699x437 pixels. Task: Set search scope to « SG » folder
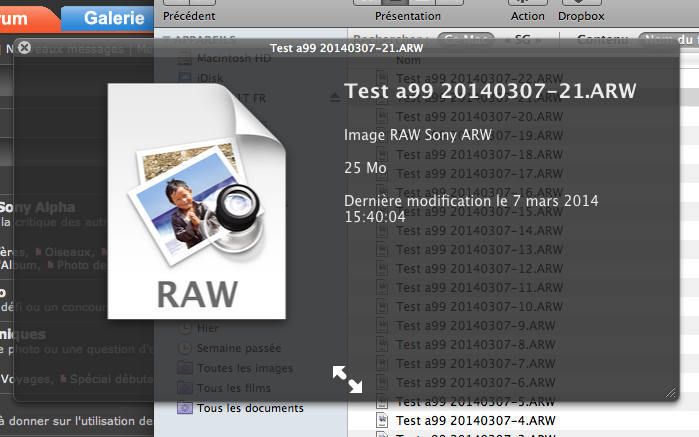[x=522, y=40]
